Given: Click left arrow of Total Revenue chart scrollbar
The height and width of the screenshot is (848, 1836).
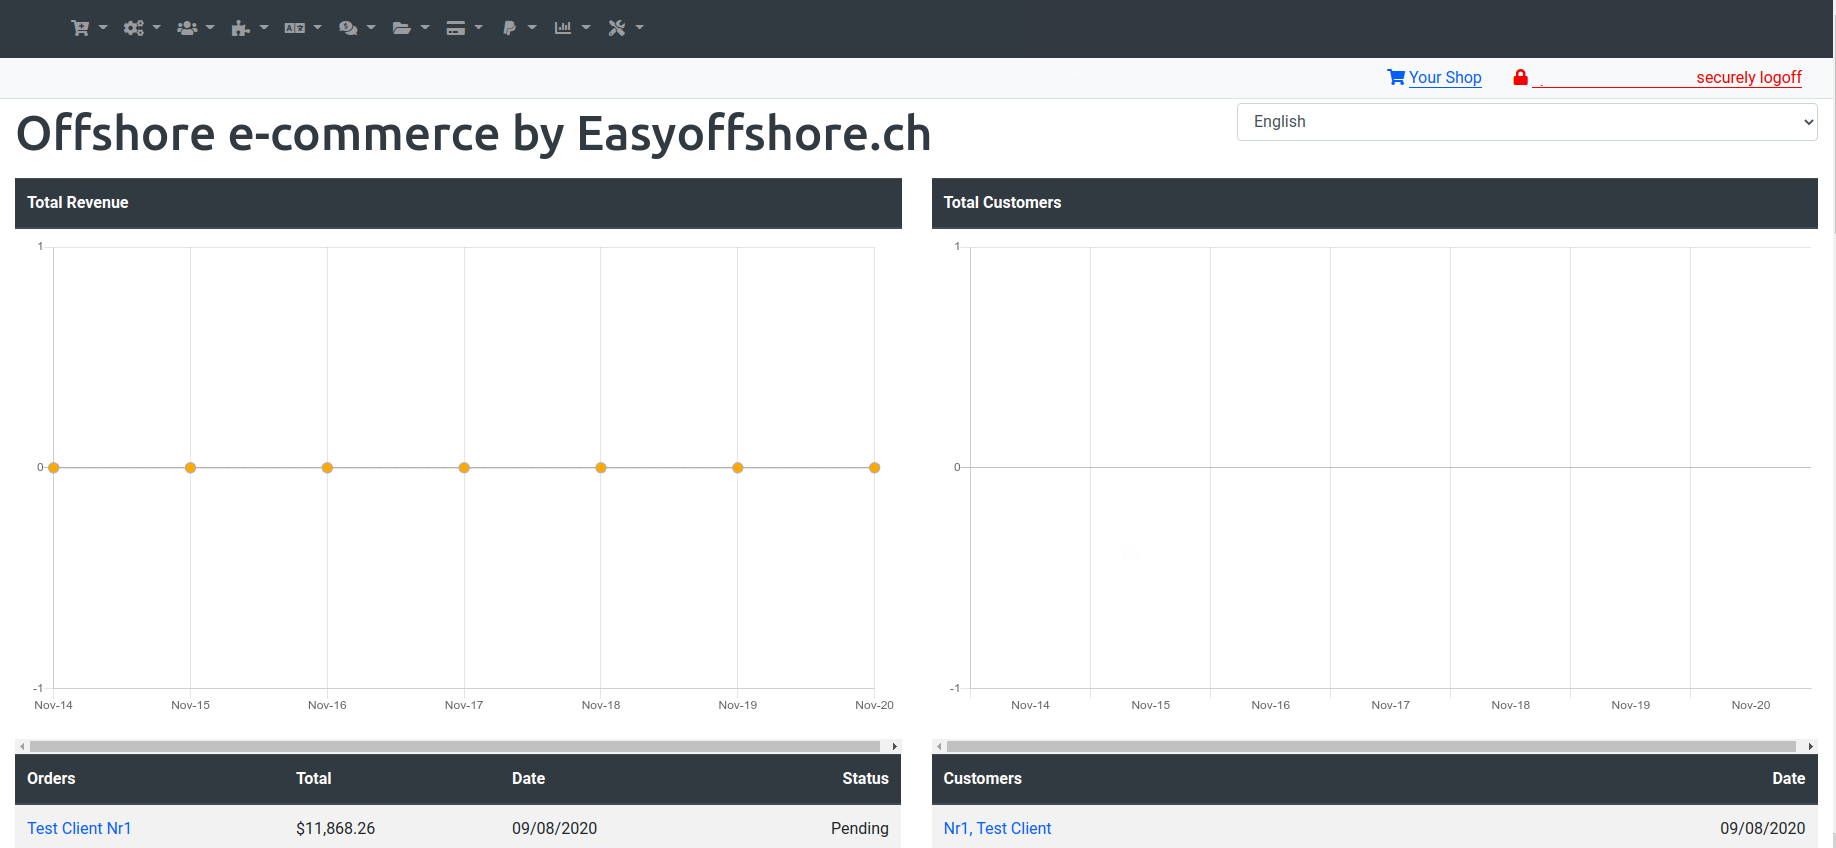Looking at the screenshot, I should tap(22, 746).
